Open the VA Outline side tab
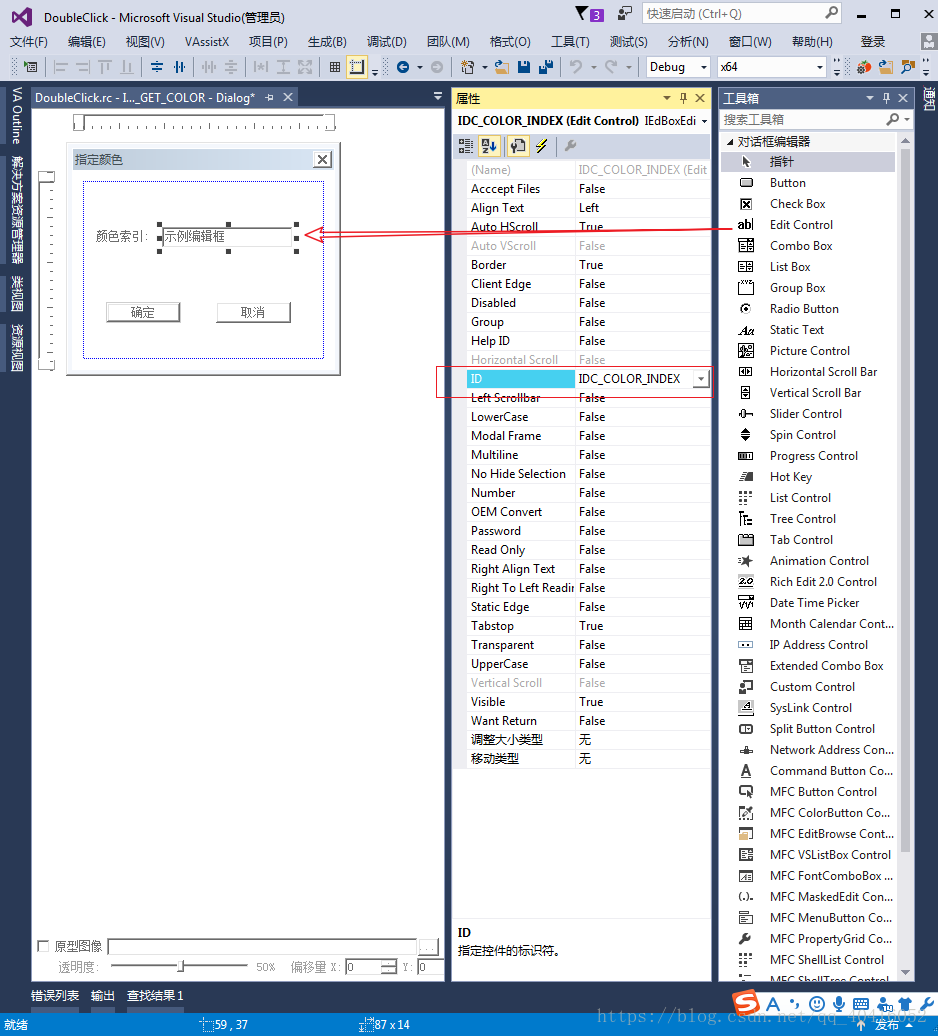 tap(17, 115)
